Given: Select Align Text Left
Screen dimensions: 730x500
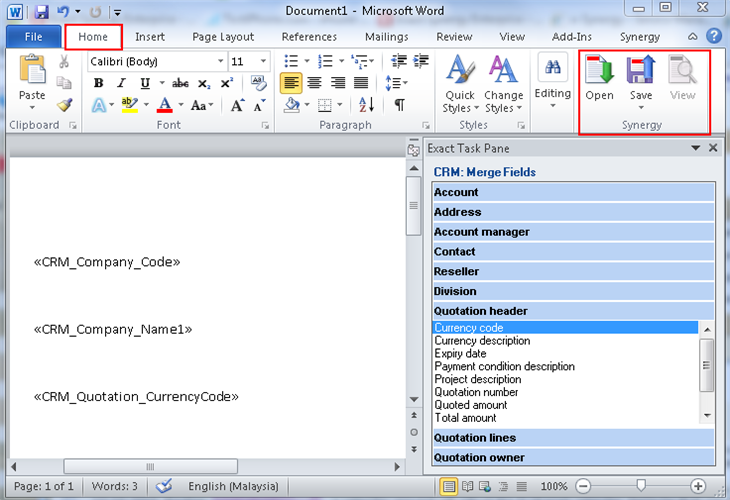Looking at the screenshot, I should (291, 83).
